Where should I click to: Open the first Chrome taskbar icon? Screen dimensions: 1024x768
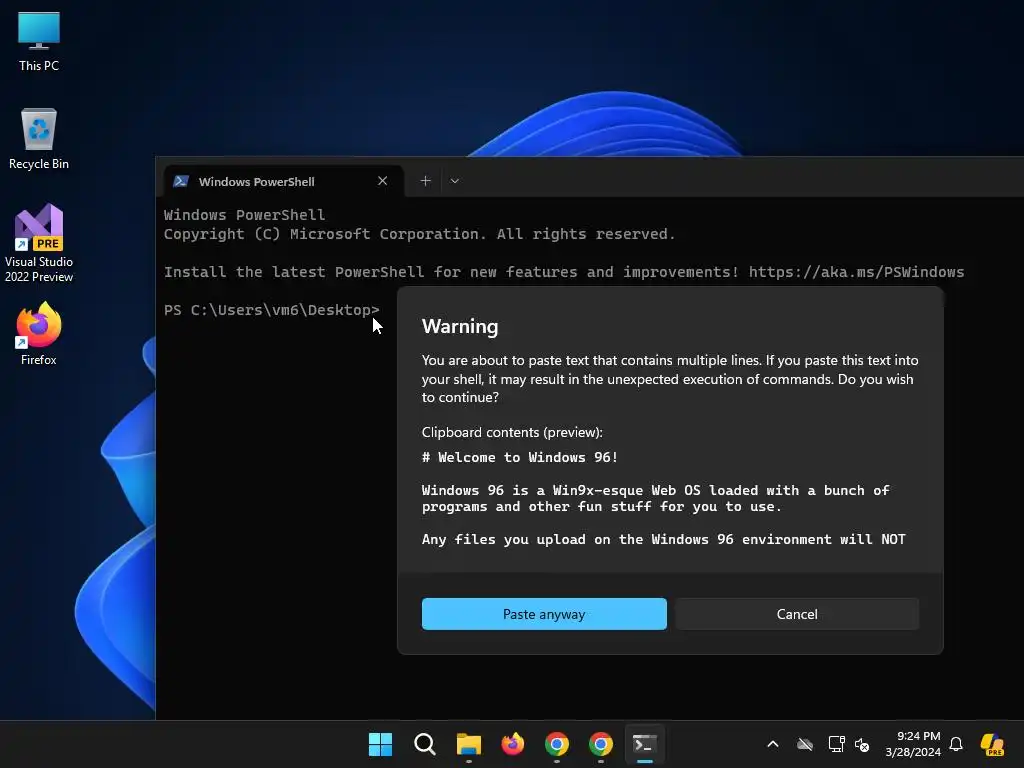556,744
